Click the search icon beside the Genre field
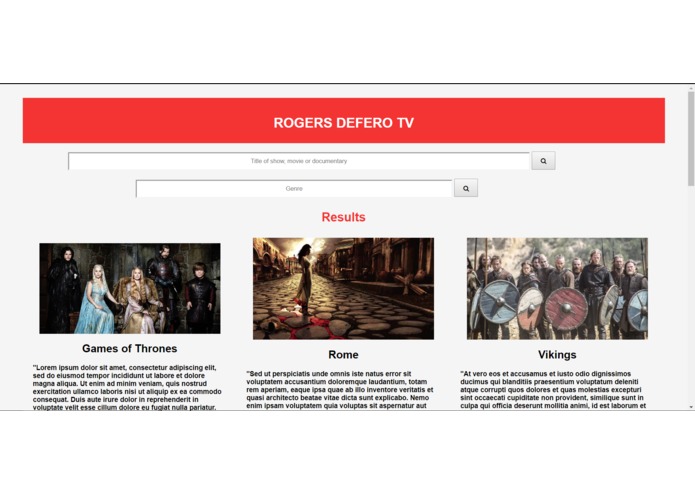 tap(466, 188)
